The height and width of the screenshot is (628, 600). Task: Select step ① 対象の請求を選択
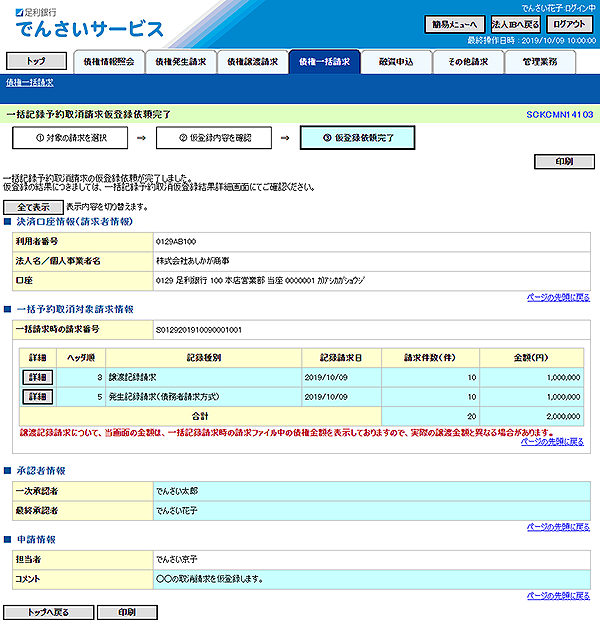click(x=70, y=138)
